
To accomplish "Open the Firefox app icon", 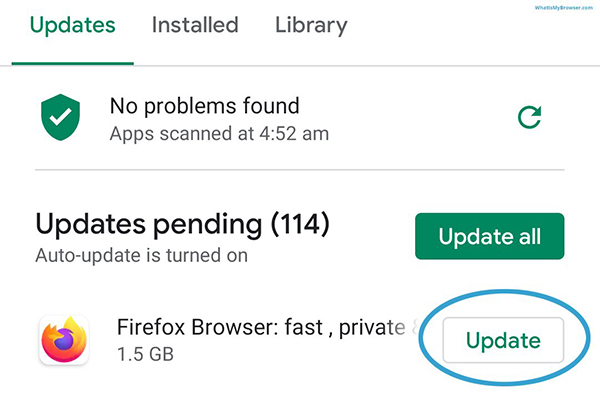I will point(64,340).
